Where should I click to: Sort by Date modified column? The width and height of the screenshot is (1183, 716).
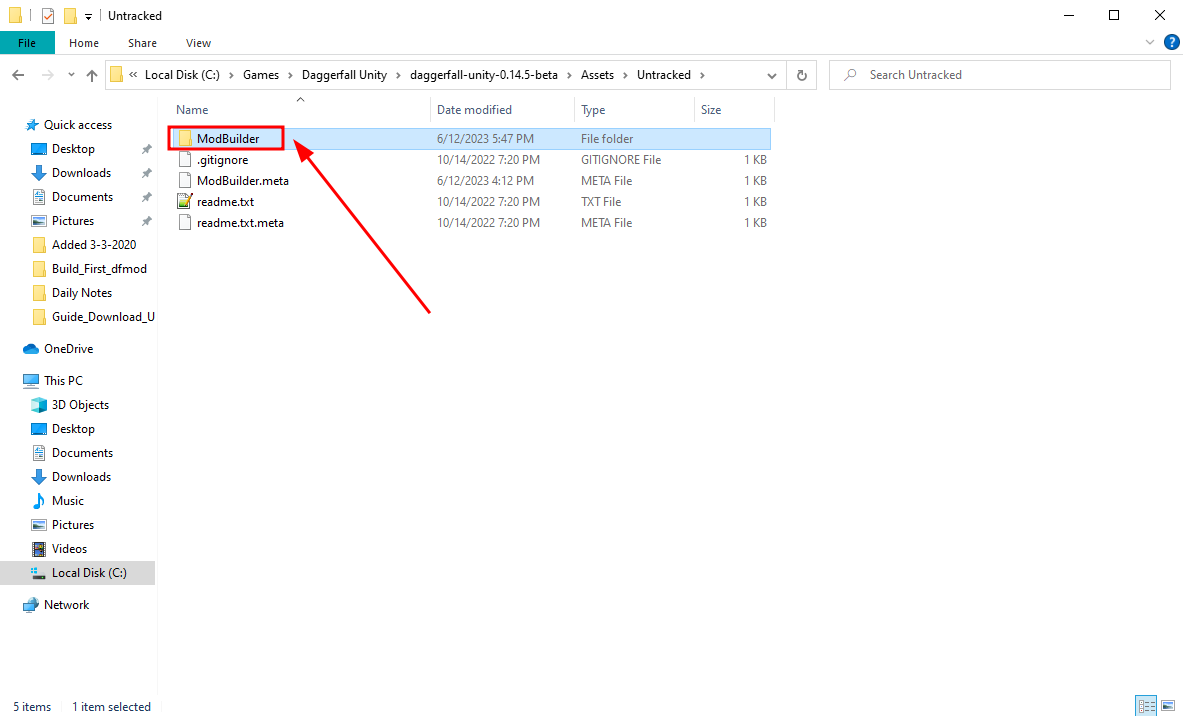pos(502,109)
